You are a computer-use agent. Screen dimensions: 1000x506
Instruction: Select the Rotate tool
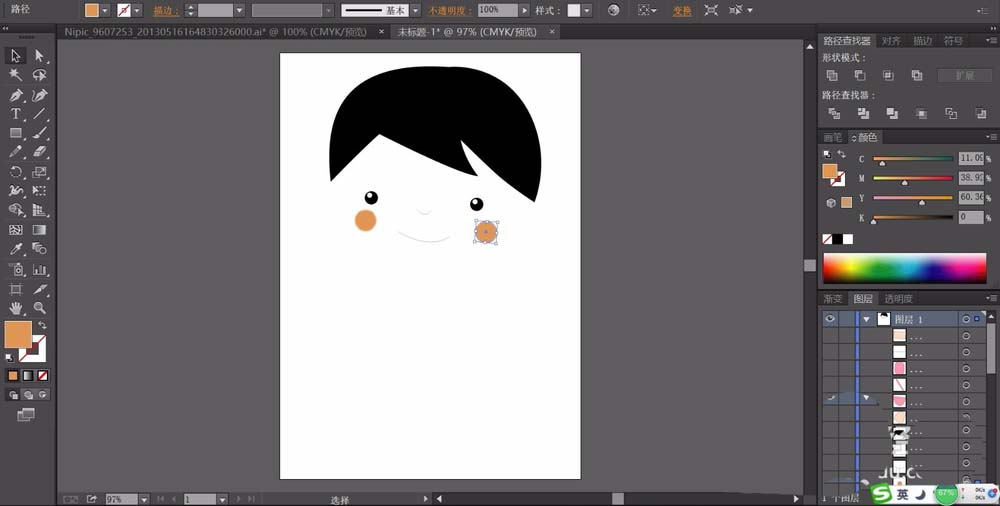click(x=16, y=172)
